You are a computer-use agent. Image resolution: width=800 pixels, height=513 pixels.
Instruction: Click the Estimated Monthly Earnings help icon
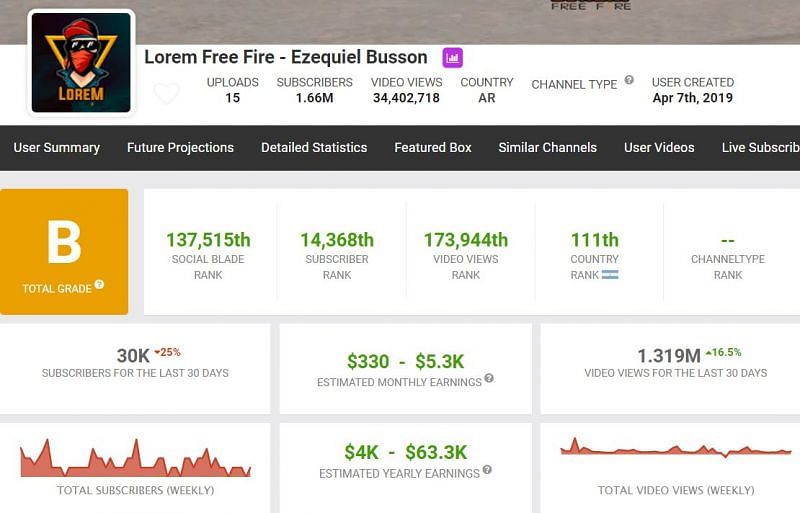click(489, 379)
